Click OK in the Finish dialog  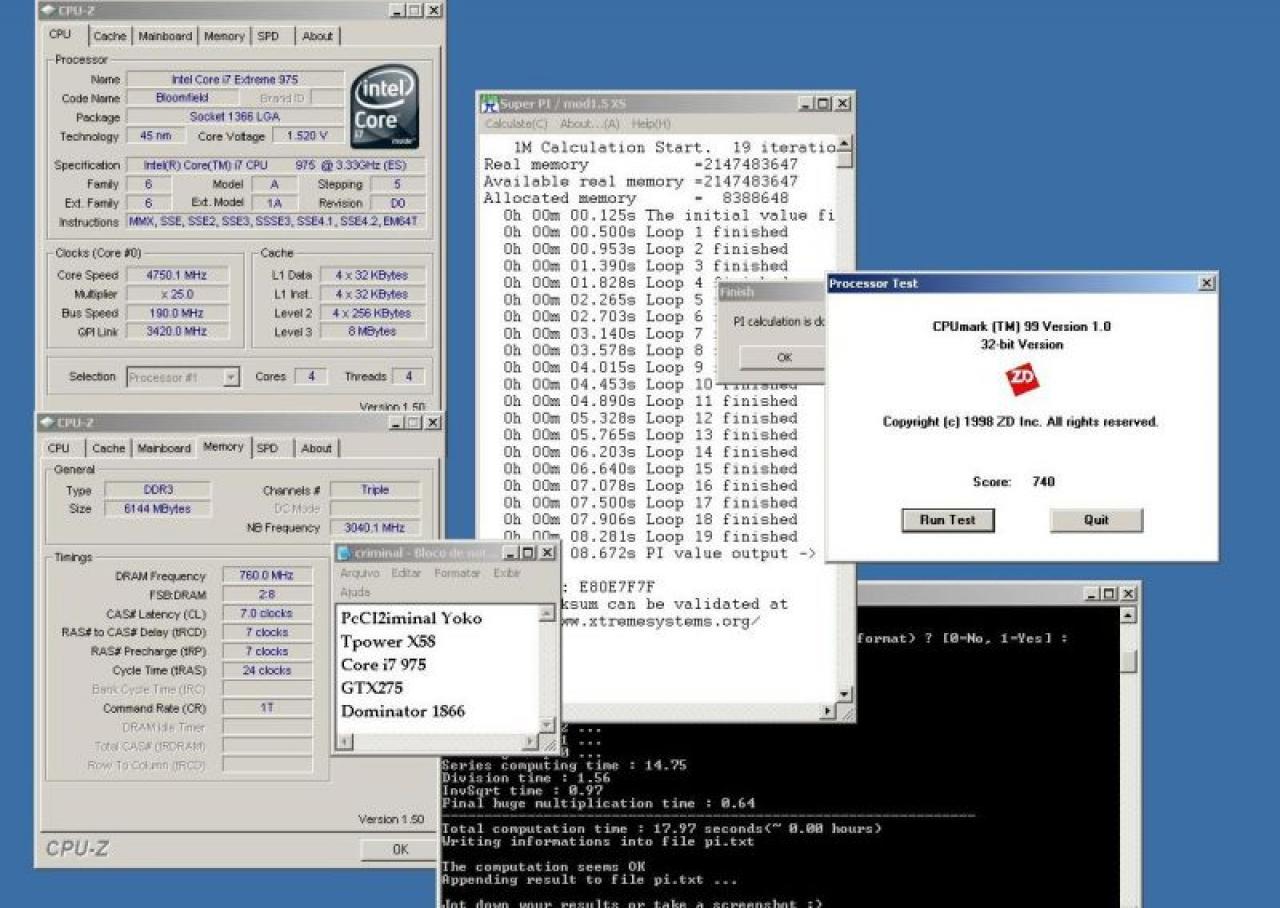click(784, 357)
